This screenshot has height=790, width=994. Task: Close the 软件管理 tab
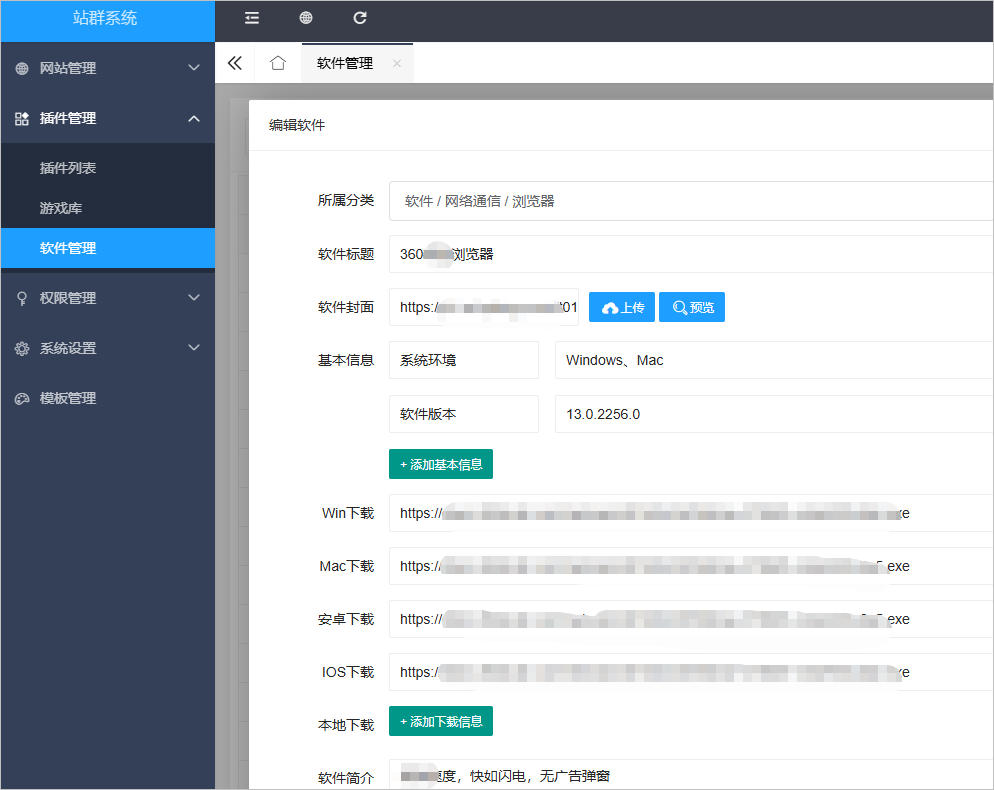tap(397, 63)
